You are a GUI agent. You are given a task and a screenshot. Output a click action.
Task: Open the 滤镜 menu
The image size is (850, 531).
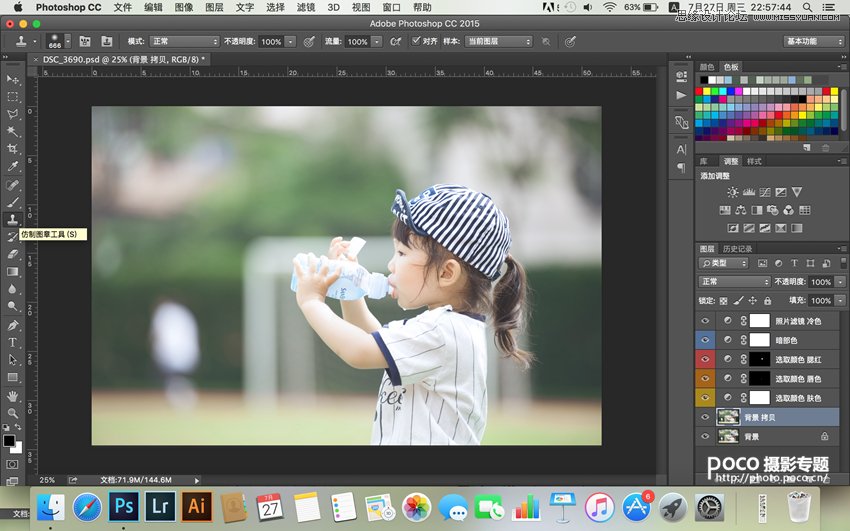(x=306, y=7)
